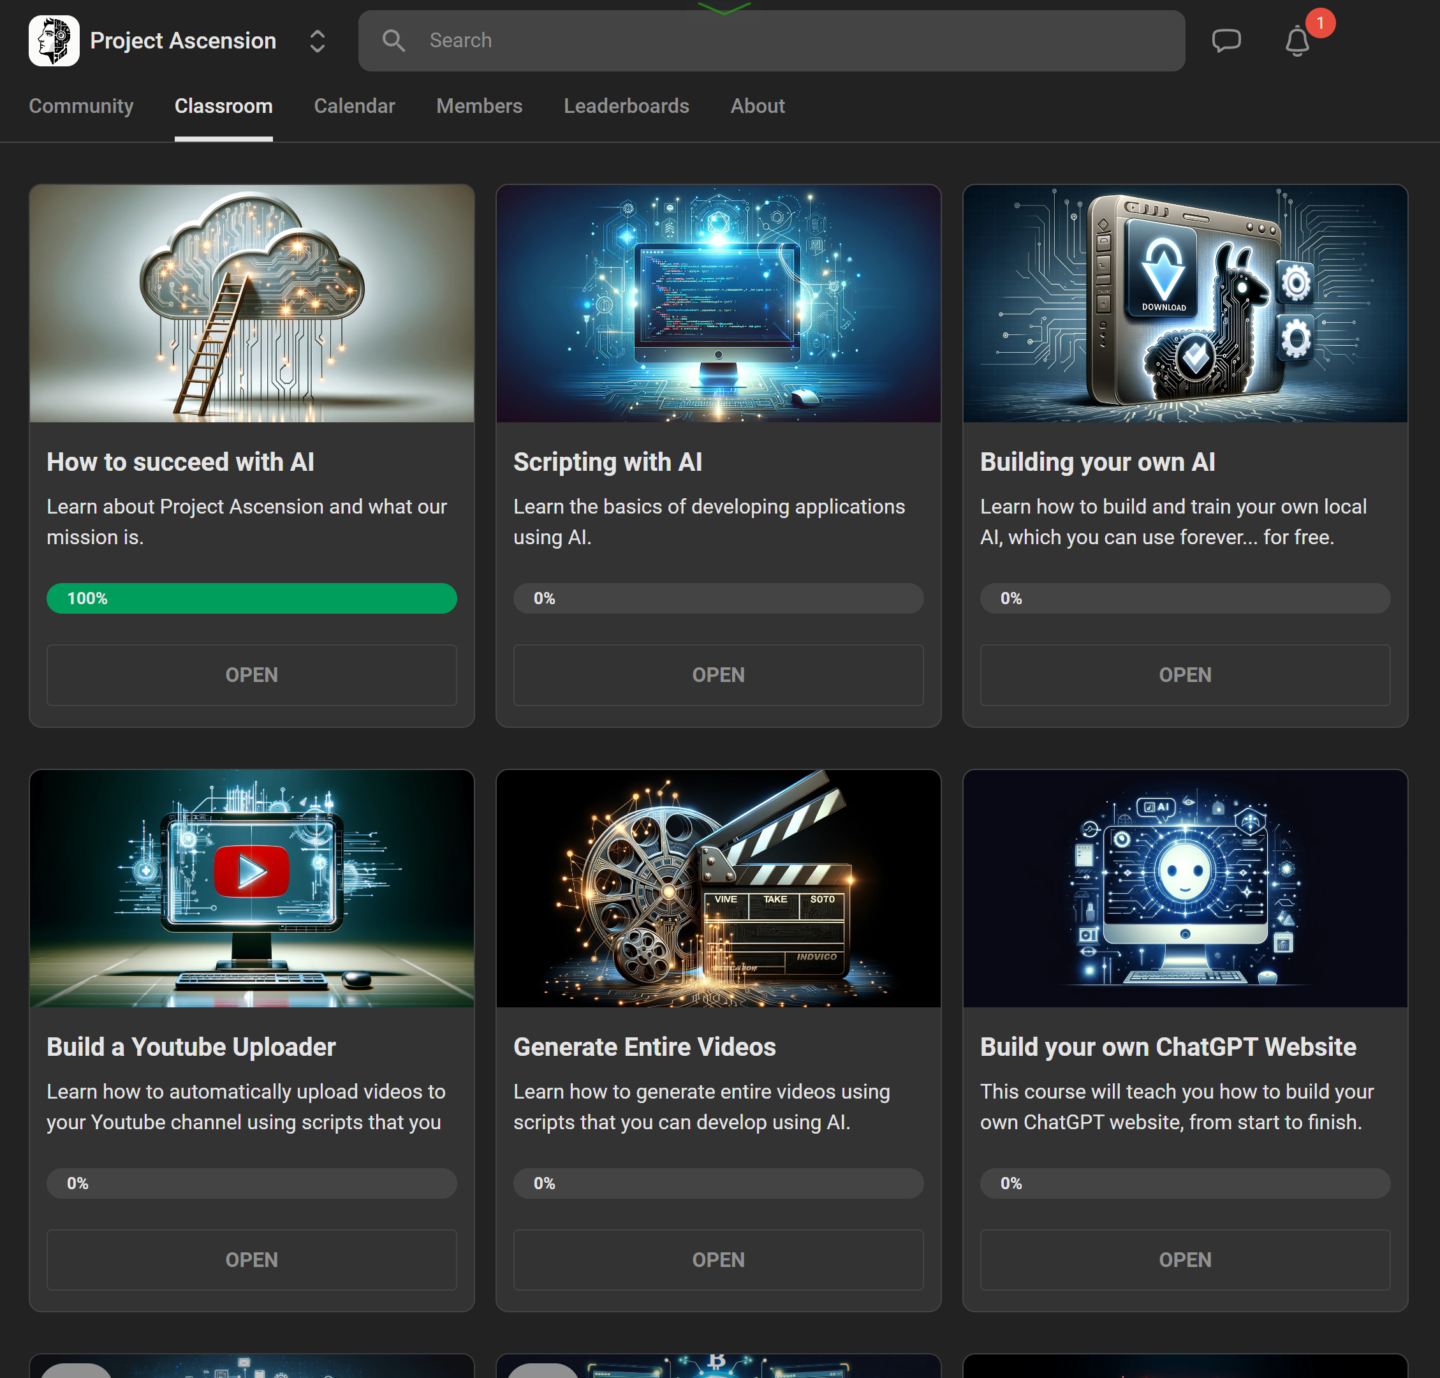Click the Generate Entire Videos clapperboard thumbnail
This screenshot has height=1378, width=1440.
(x=718, y=888)
